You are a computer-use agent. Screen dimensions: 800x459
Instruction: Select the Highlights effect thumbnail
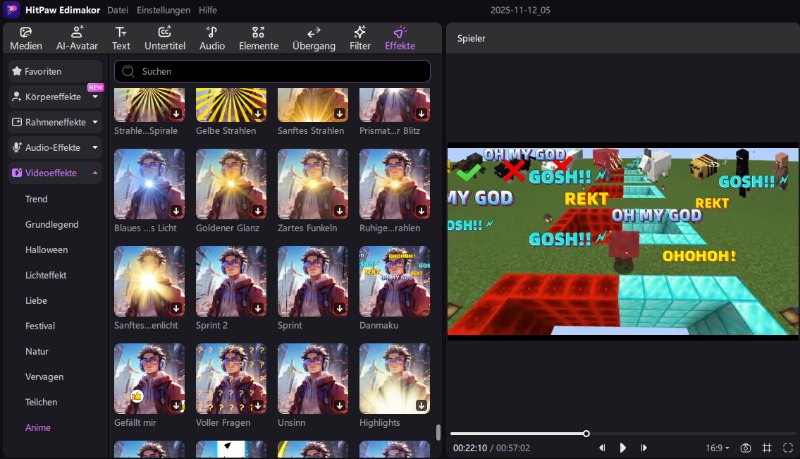[394, 378]
